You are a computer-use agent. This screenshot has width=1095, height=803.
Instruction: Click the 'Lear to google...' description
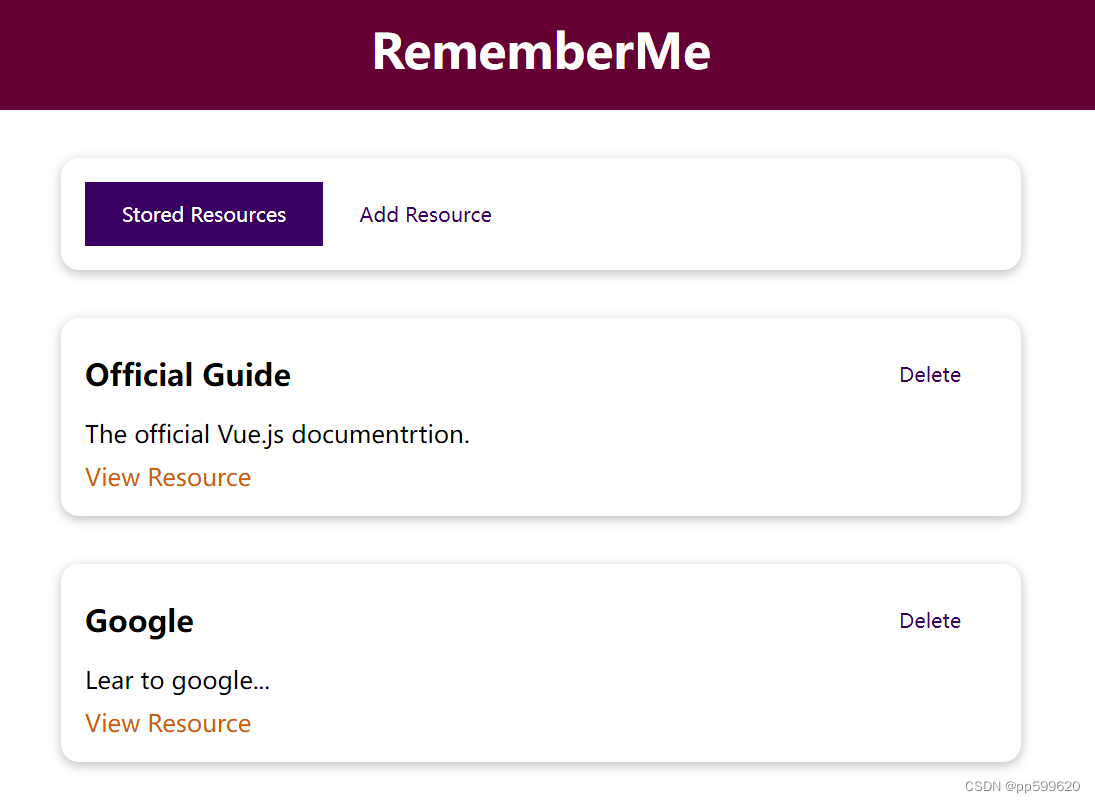177,681
